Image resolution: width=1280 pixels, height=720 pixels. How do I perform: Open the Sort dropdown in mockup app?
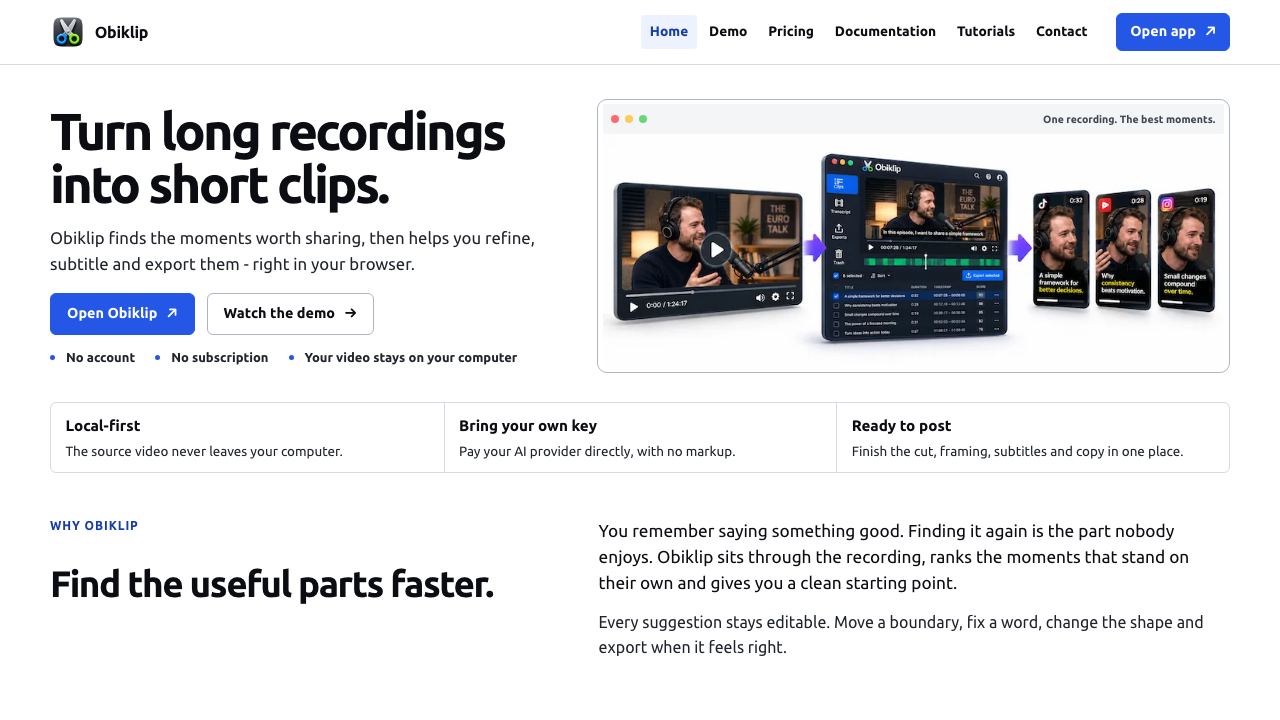[881, 275]
